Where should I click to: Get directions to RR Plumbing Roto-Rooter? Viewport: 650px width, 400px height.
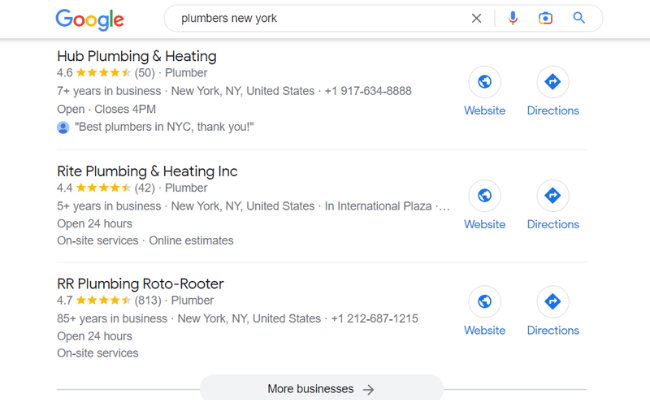553,301
